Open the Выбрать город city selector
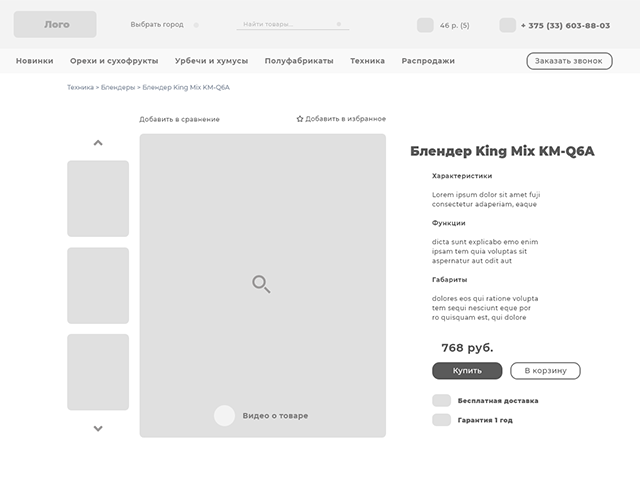 [158, 25]
